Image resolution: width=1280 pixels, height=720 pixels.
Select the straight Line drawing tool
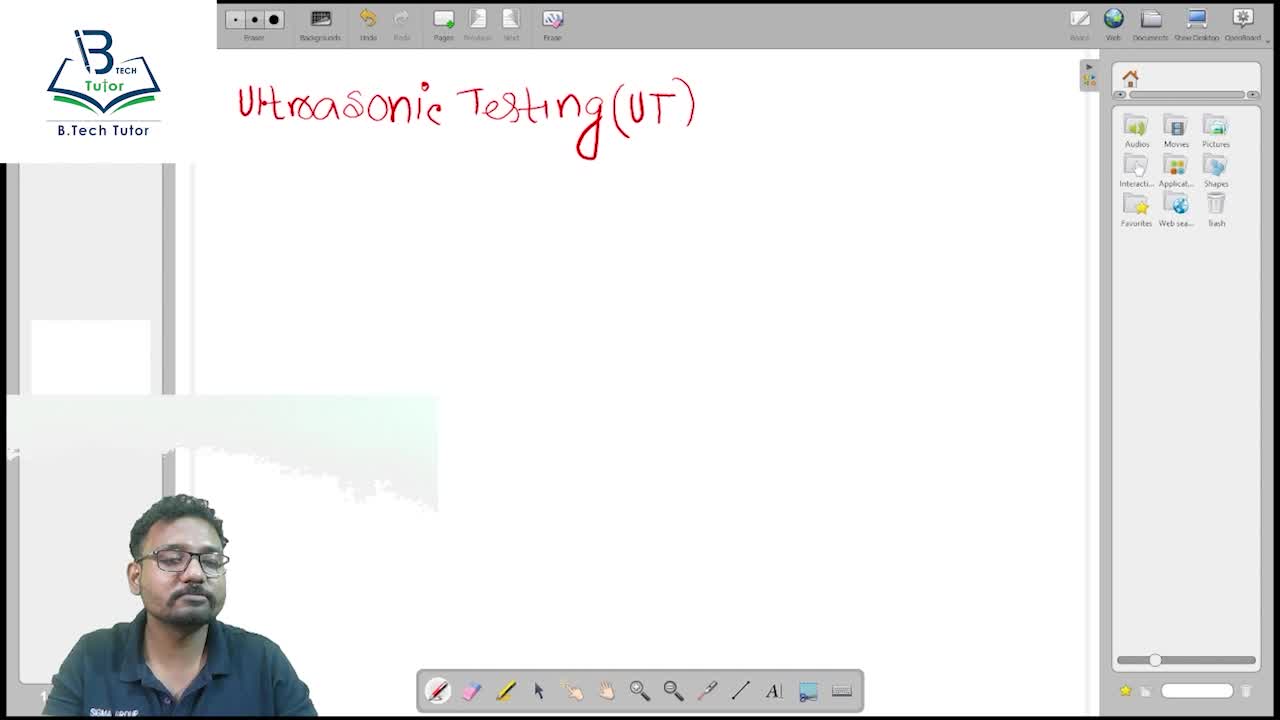pyautogui.click(x=740, y=691)
